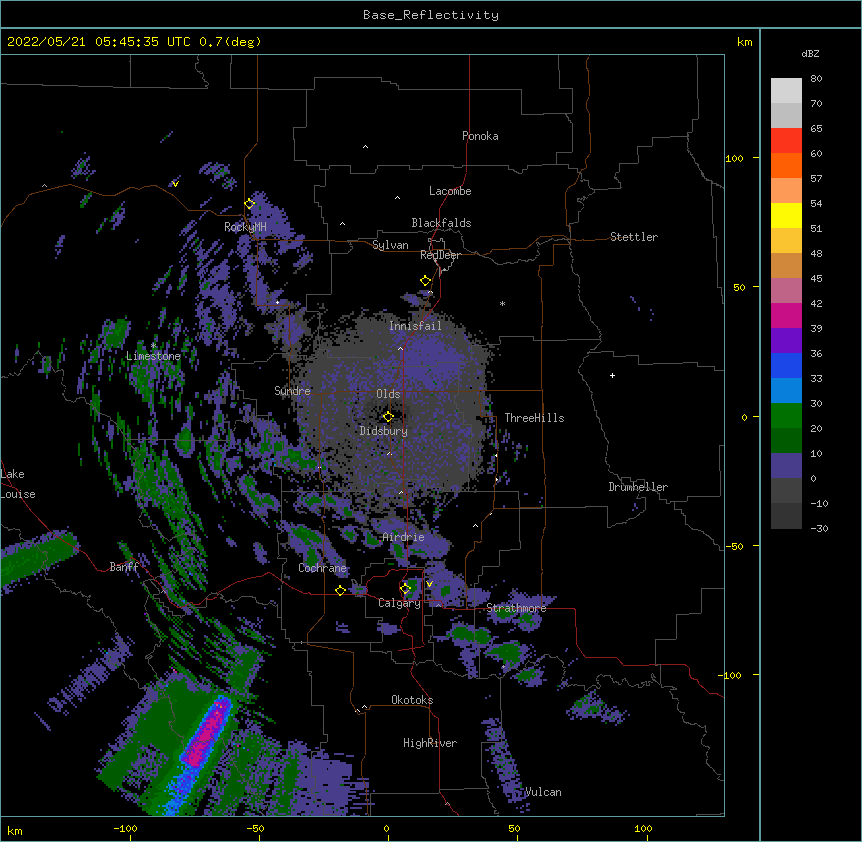Select the Airdrie label
The image size is (862, 842).
pyautogui.click(x=403, y=537)
